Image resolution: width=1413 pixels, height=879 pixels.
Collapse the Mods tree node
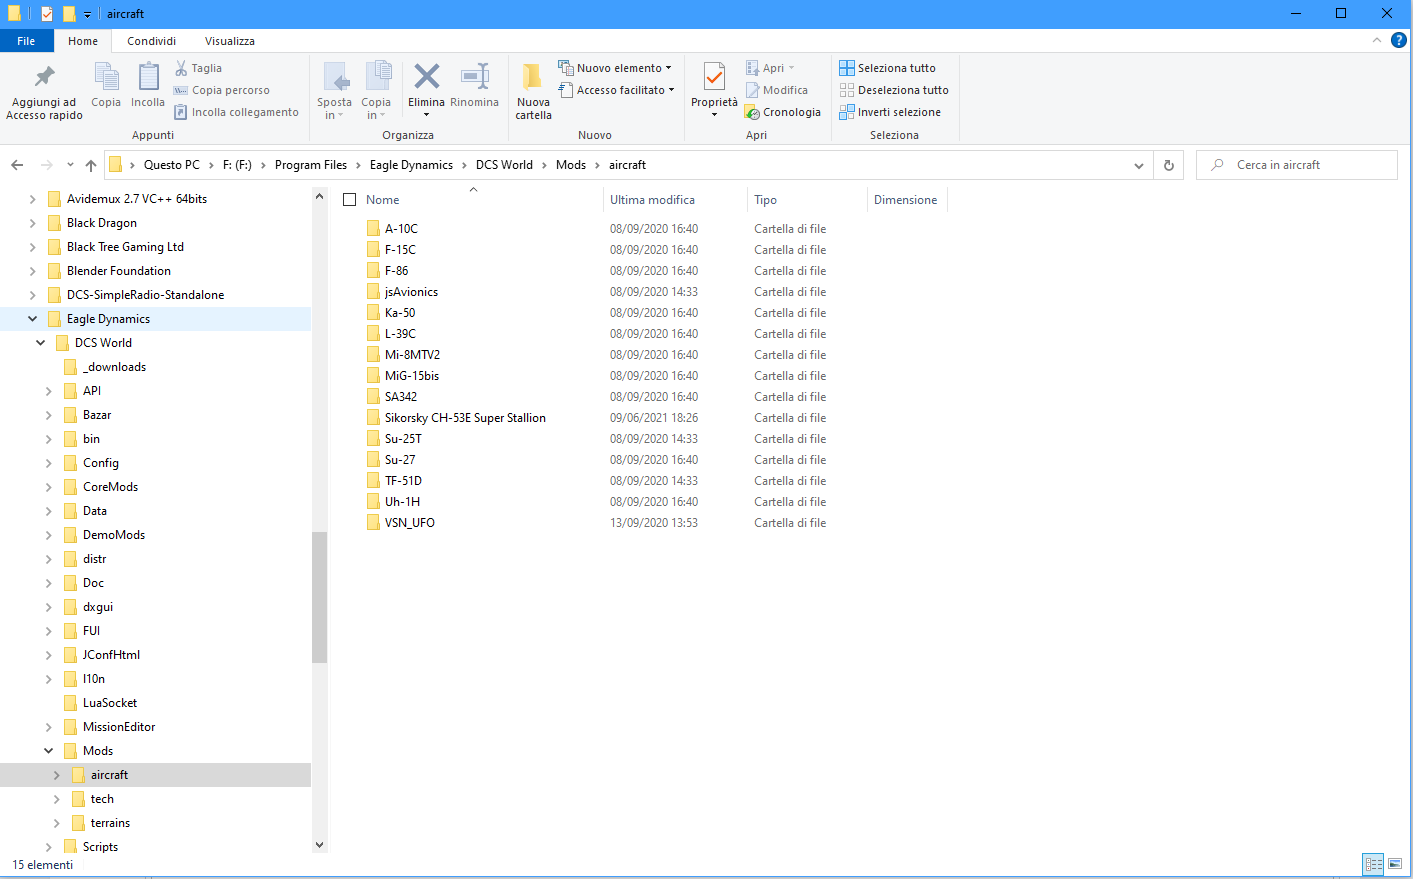[48, 751]
